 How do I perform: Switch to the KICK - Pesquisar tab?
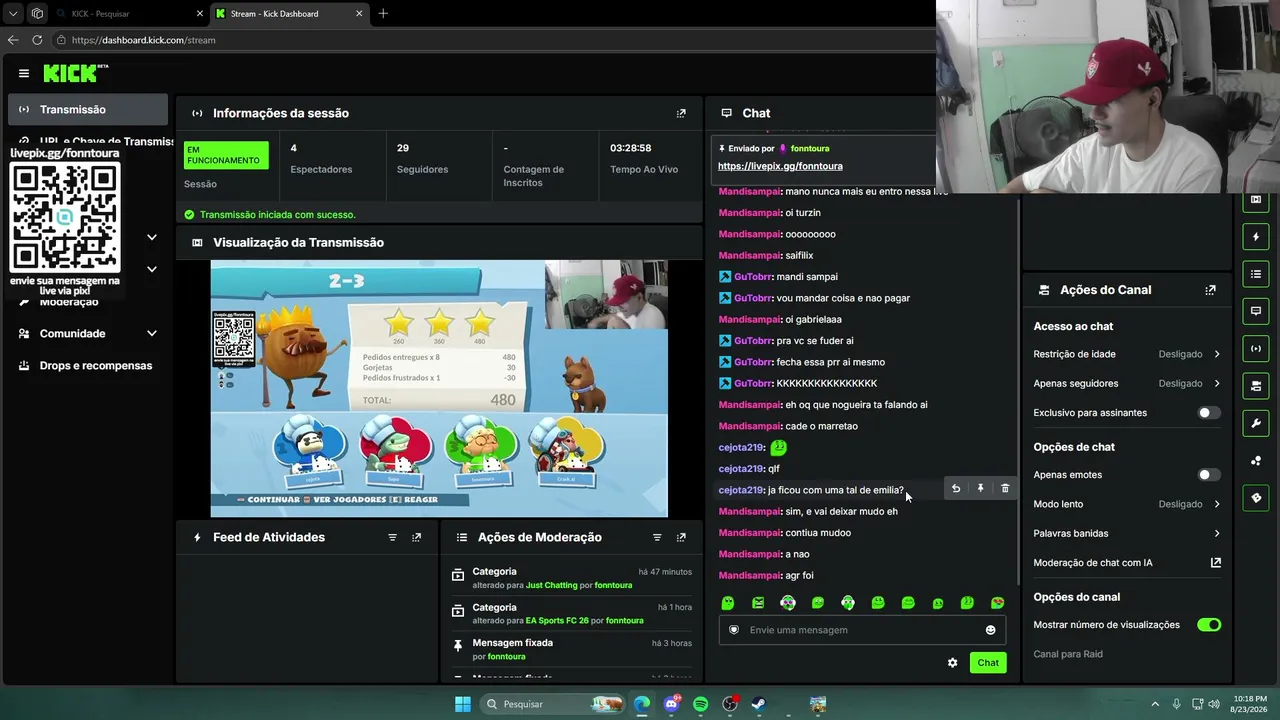[x=129, y=14]
